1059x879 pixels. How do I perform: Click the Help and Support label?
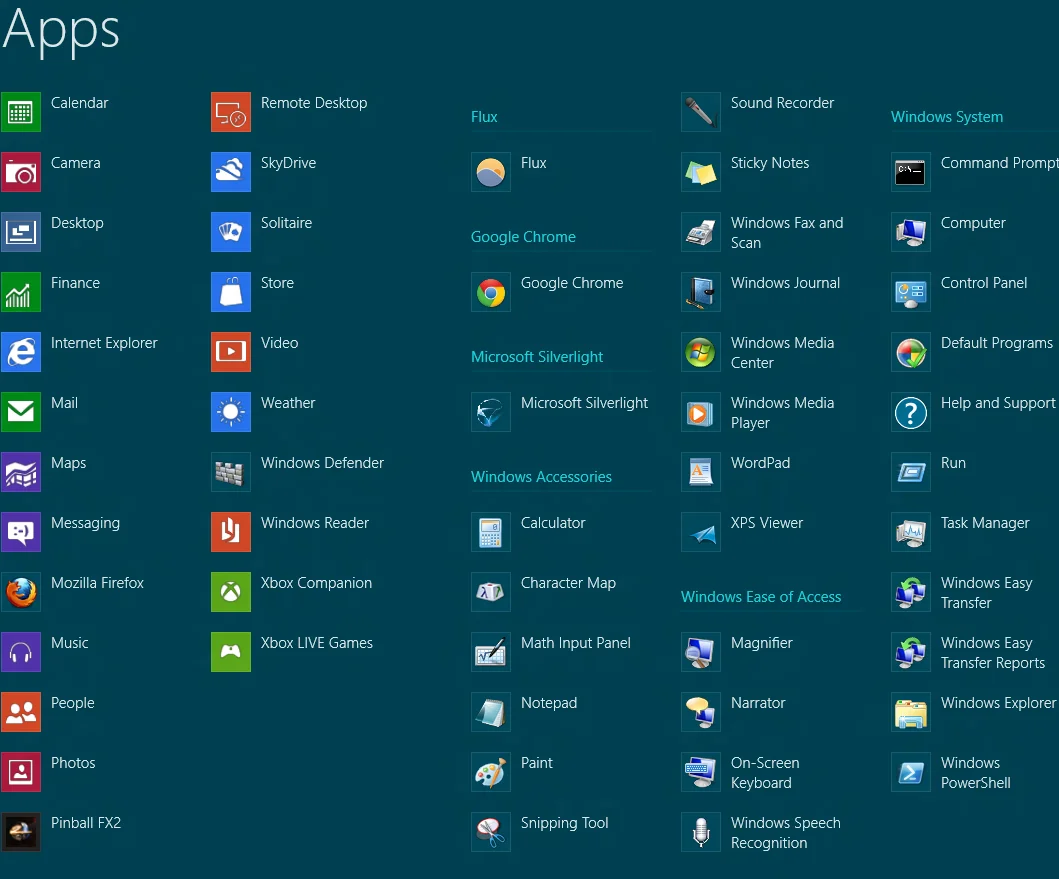click(998, 403)
